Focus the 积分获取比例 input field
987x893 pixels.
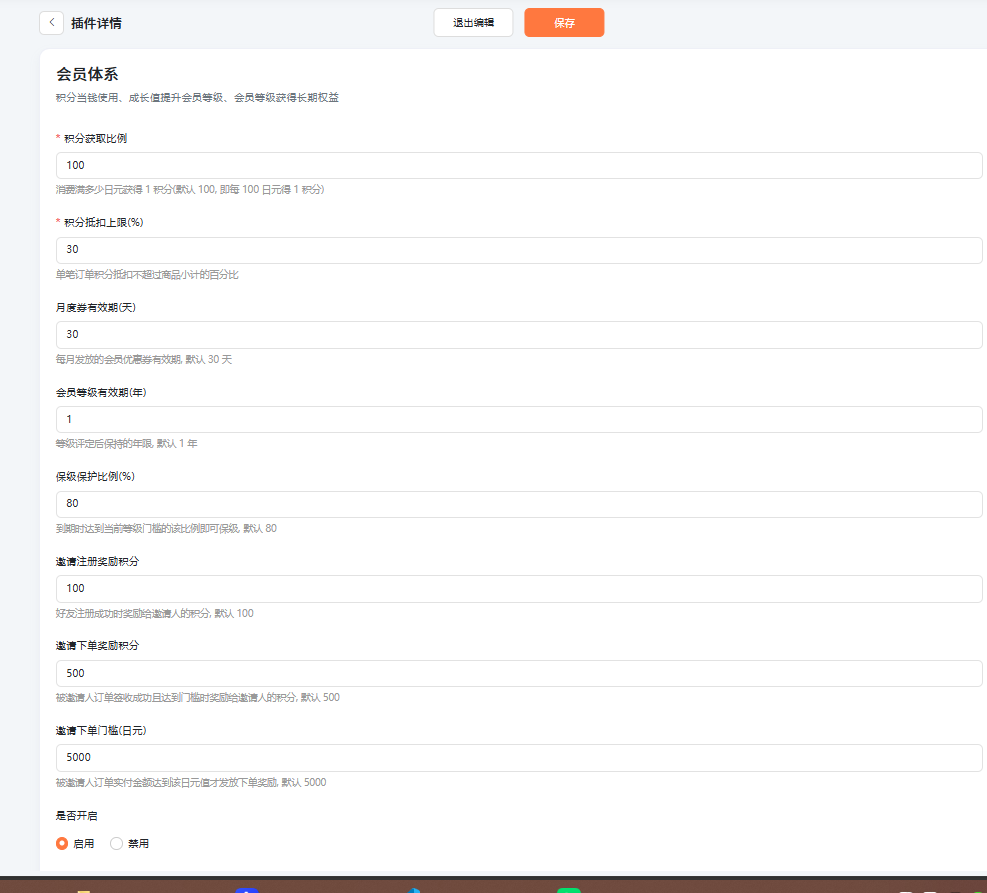[519, 166]
